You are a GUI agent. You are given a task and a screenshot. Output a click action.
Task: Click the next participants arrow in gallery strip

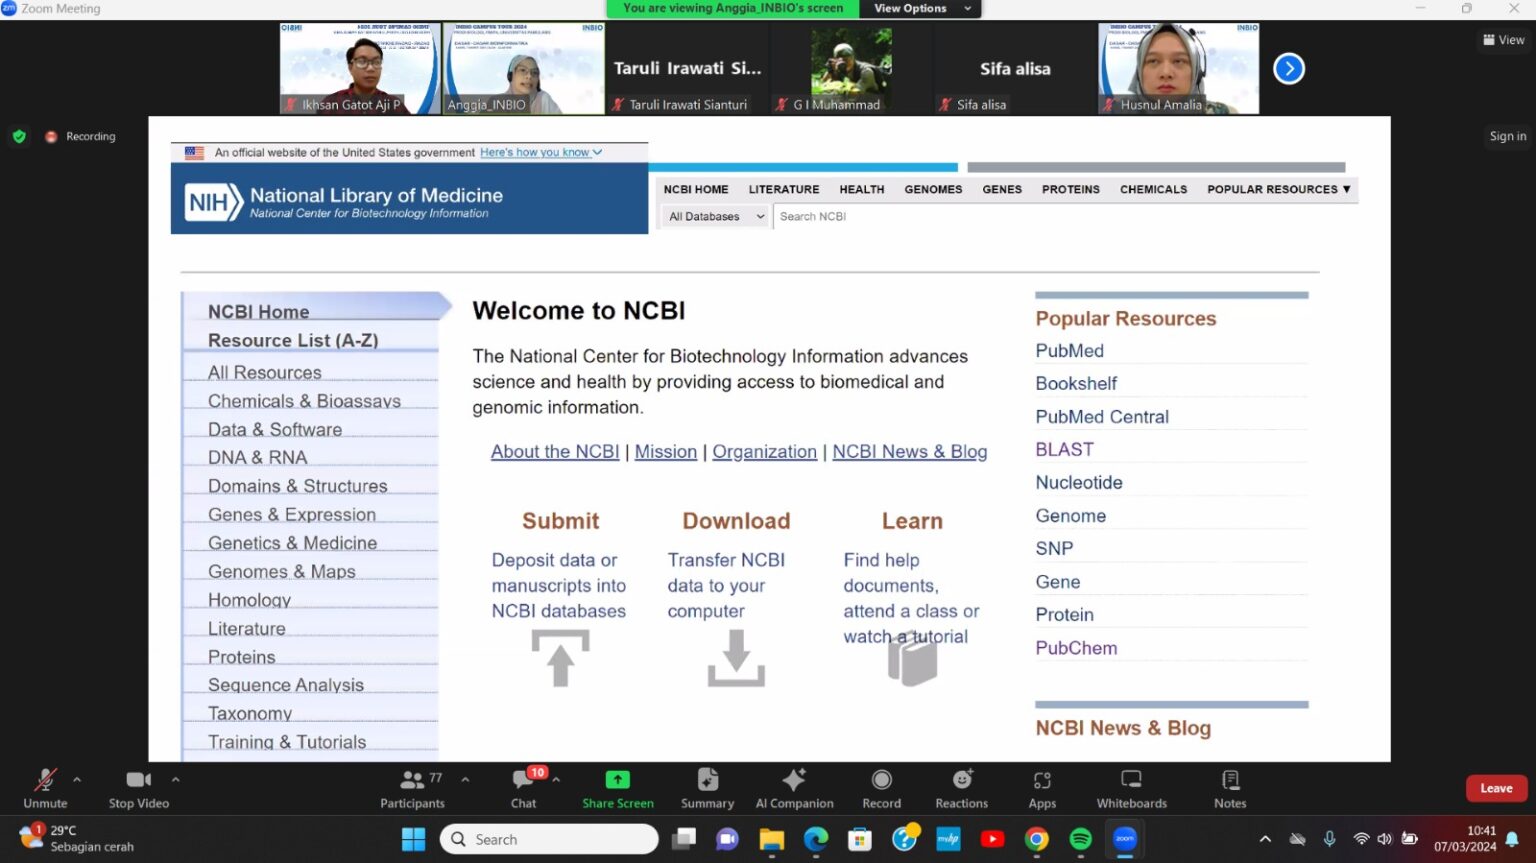[x=1289, y=69]
